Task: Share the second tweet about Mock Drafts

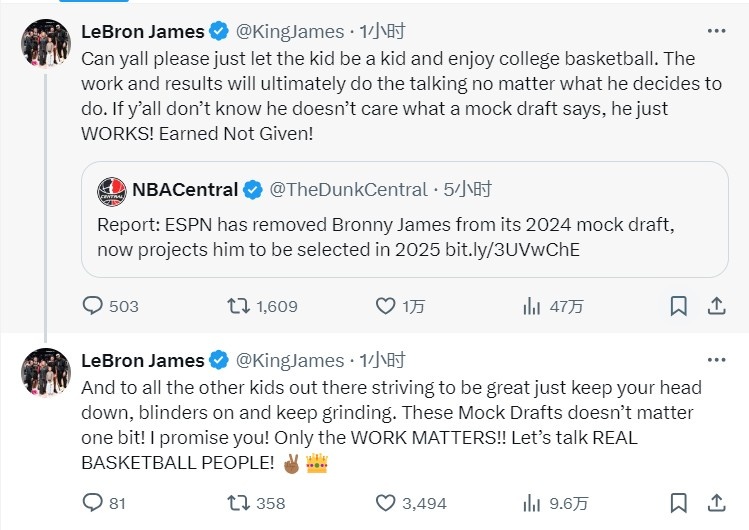Action: tap(716, 503)
